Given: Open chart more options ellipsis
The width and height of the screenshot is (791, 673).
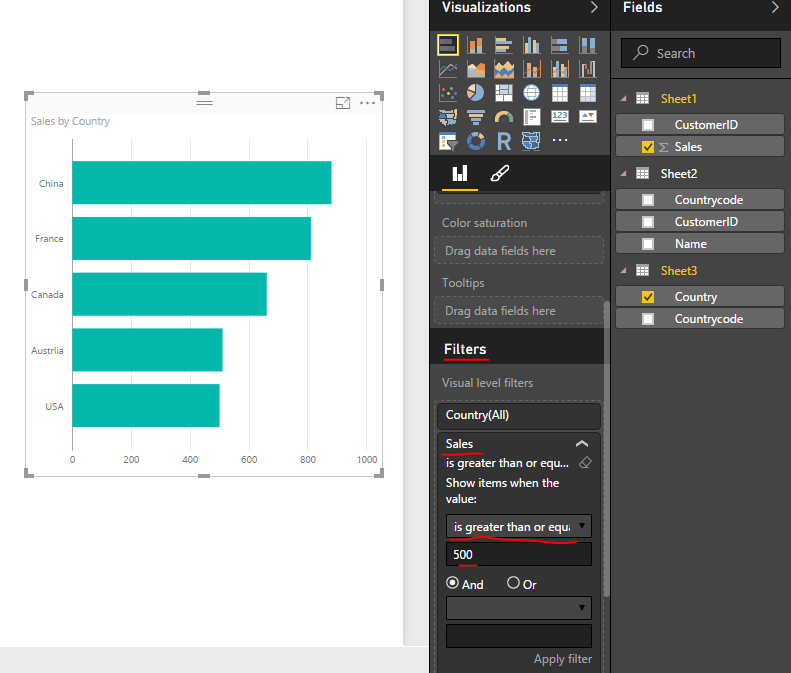Looking at the screenshot, I should coord(367,103).
